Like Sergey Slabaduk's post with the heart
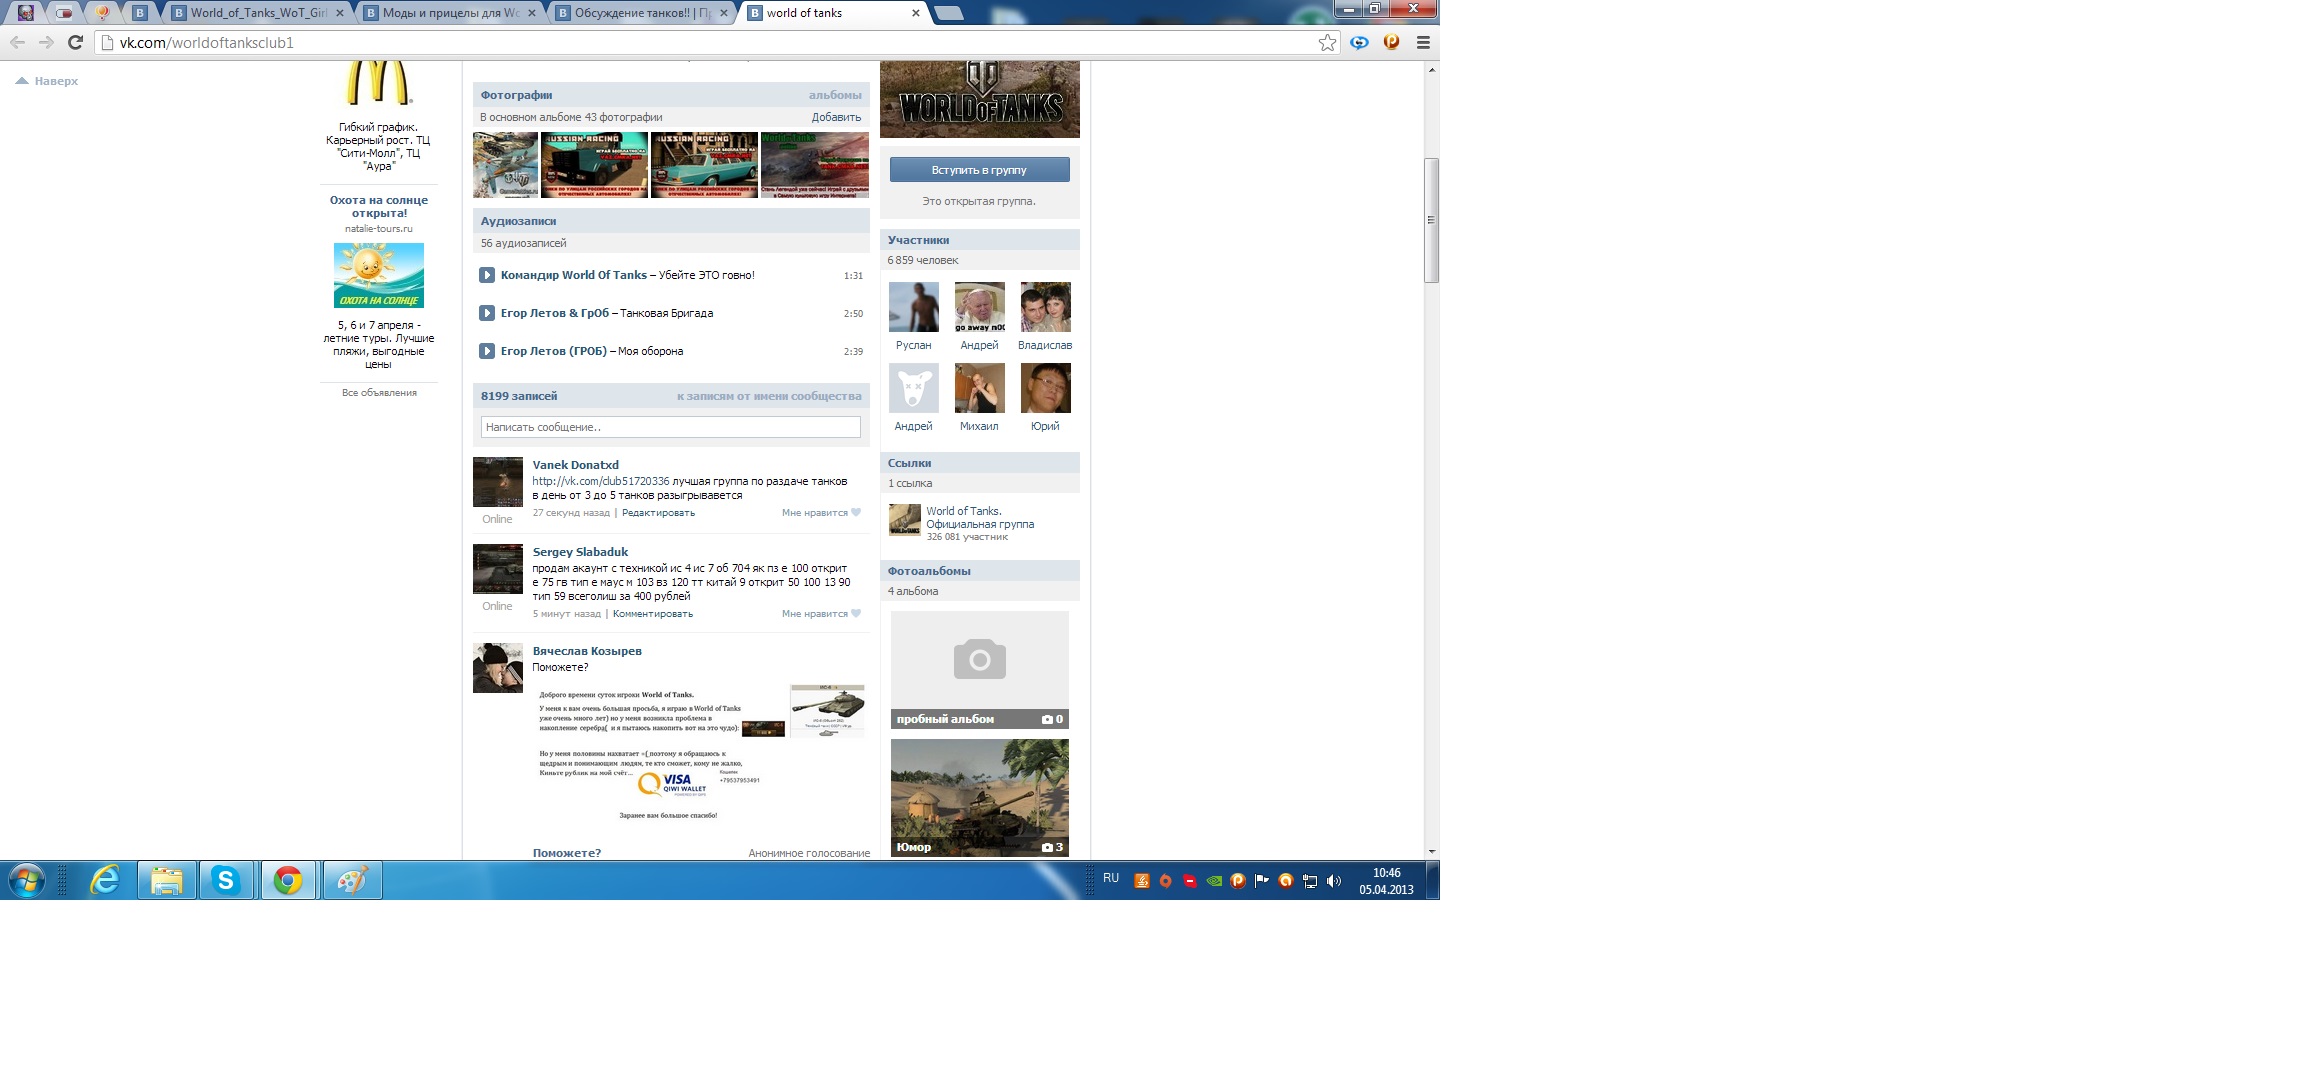 (855, 614)
